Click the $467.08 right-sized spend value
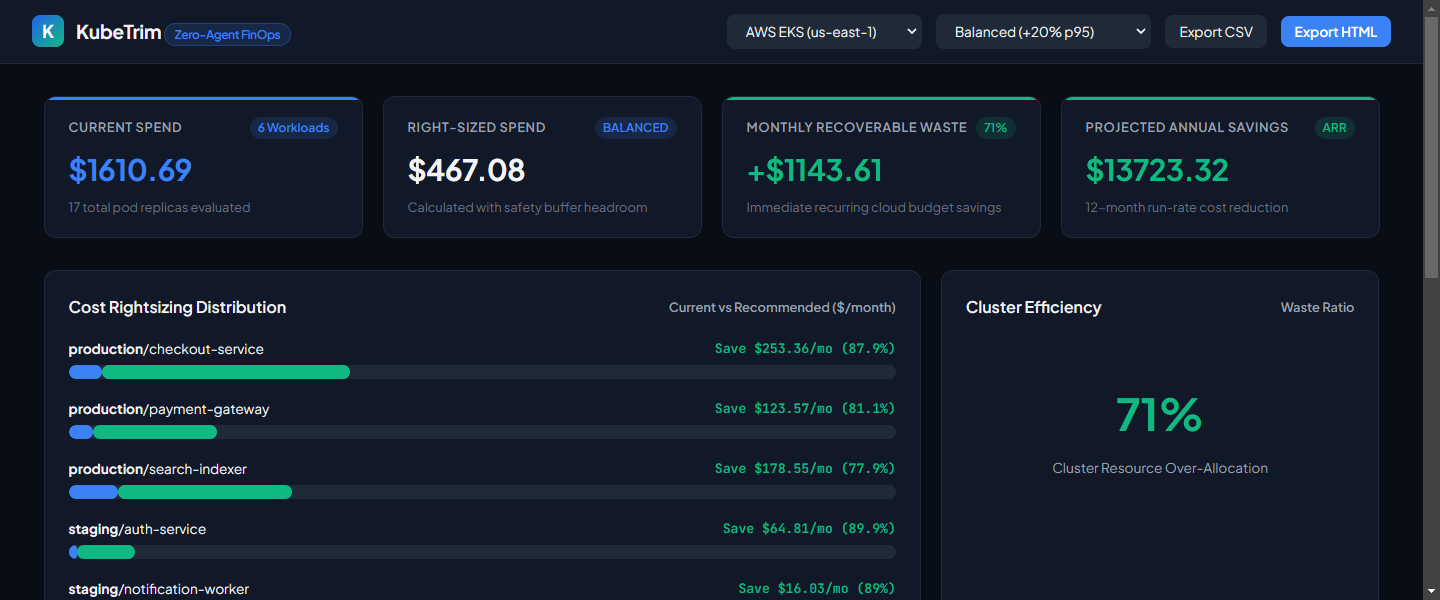The width and height of the screenshot is (1440, 600). point(466,170)
